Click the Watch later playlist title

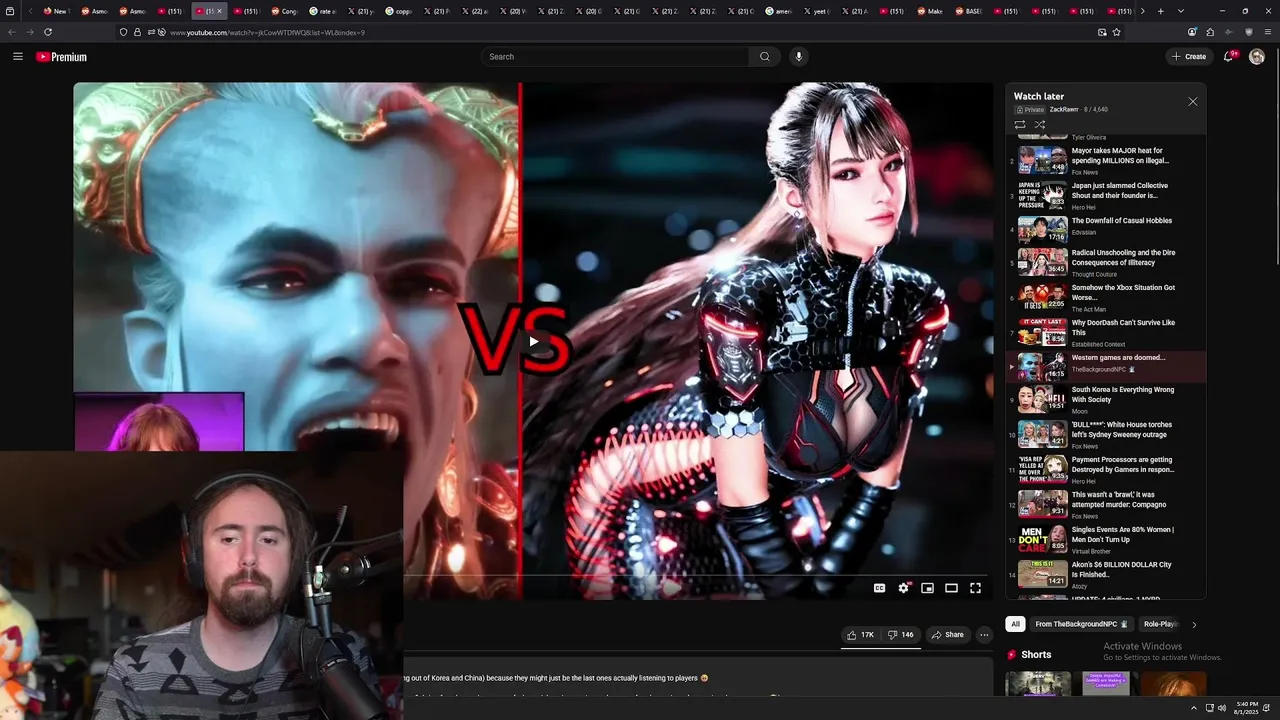coord(1039,97)
